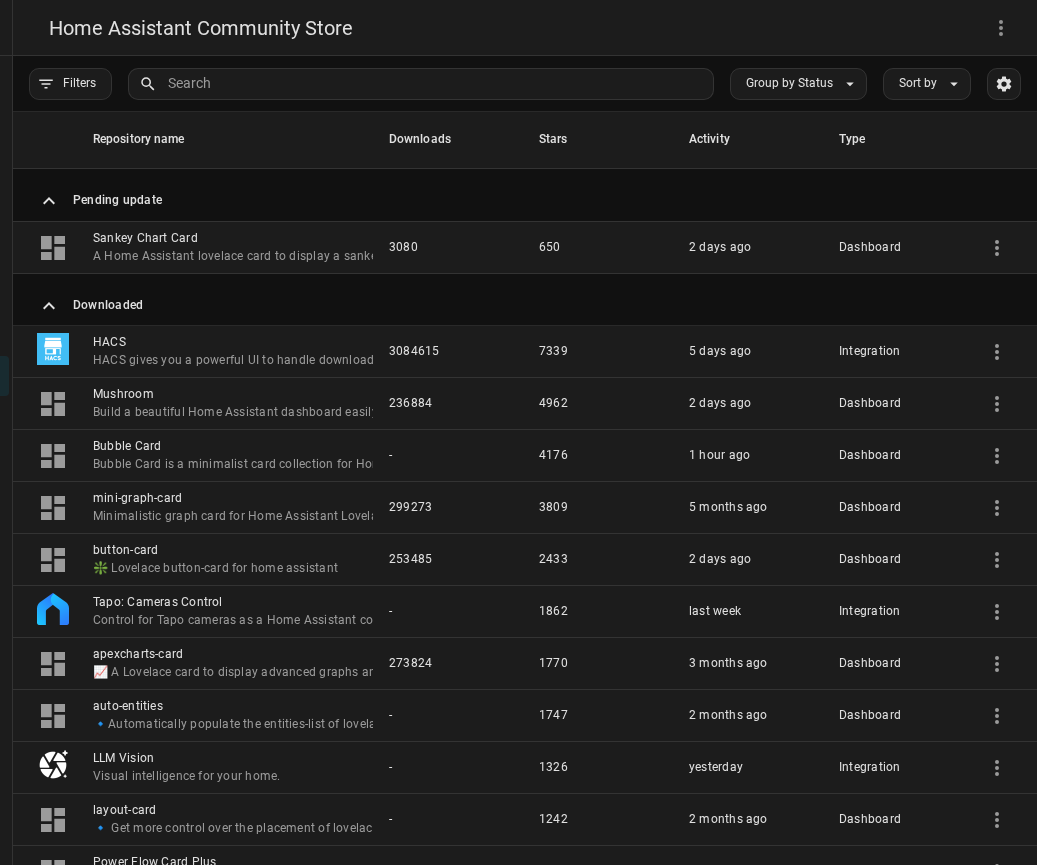Sort by Downloads column header

pos(419,139)
